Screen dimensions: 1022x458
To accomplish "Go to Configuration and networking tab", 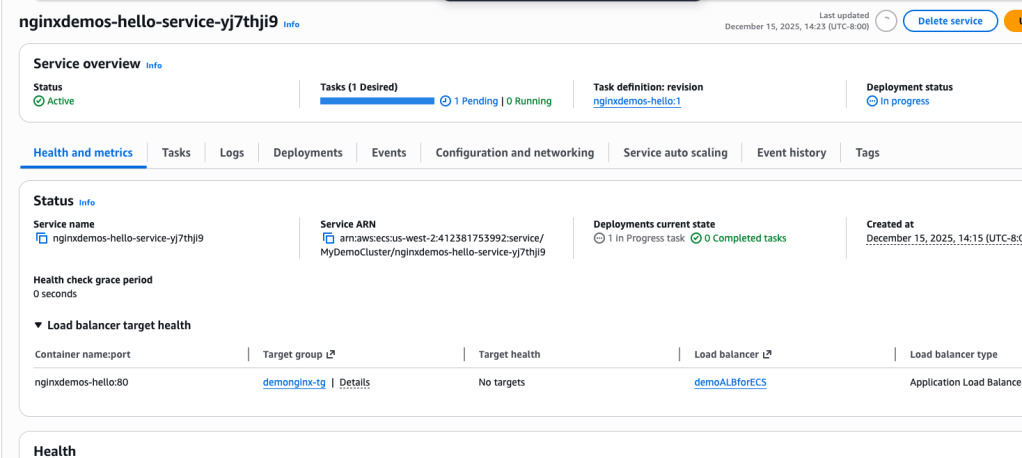I will click(x=514, y=153).
